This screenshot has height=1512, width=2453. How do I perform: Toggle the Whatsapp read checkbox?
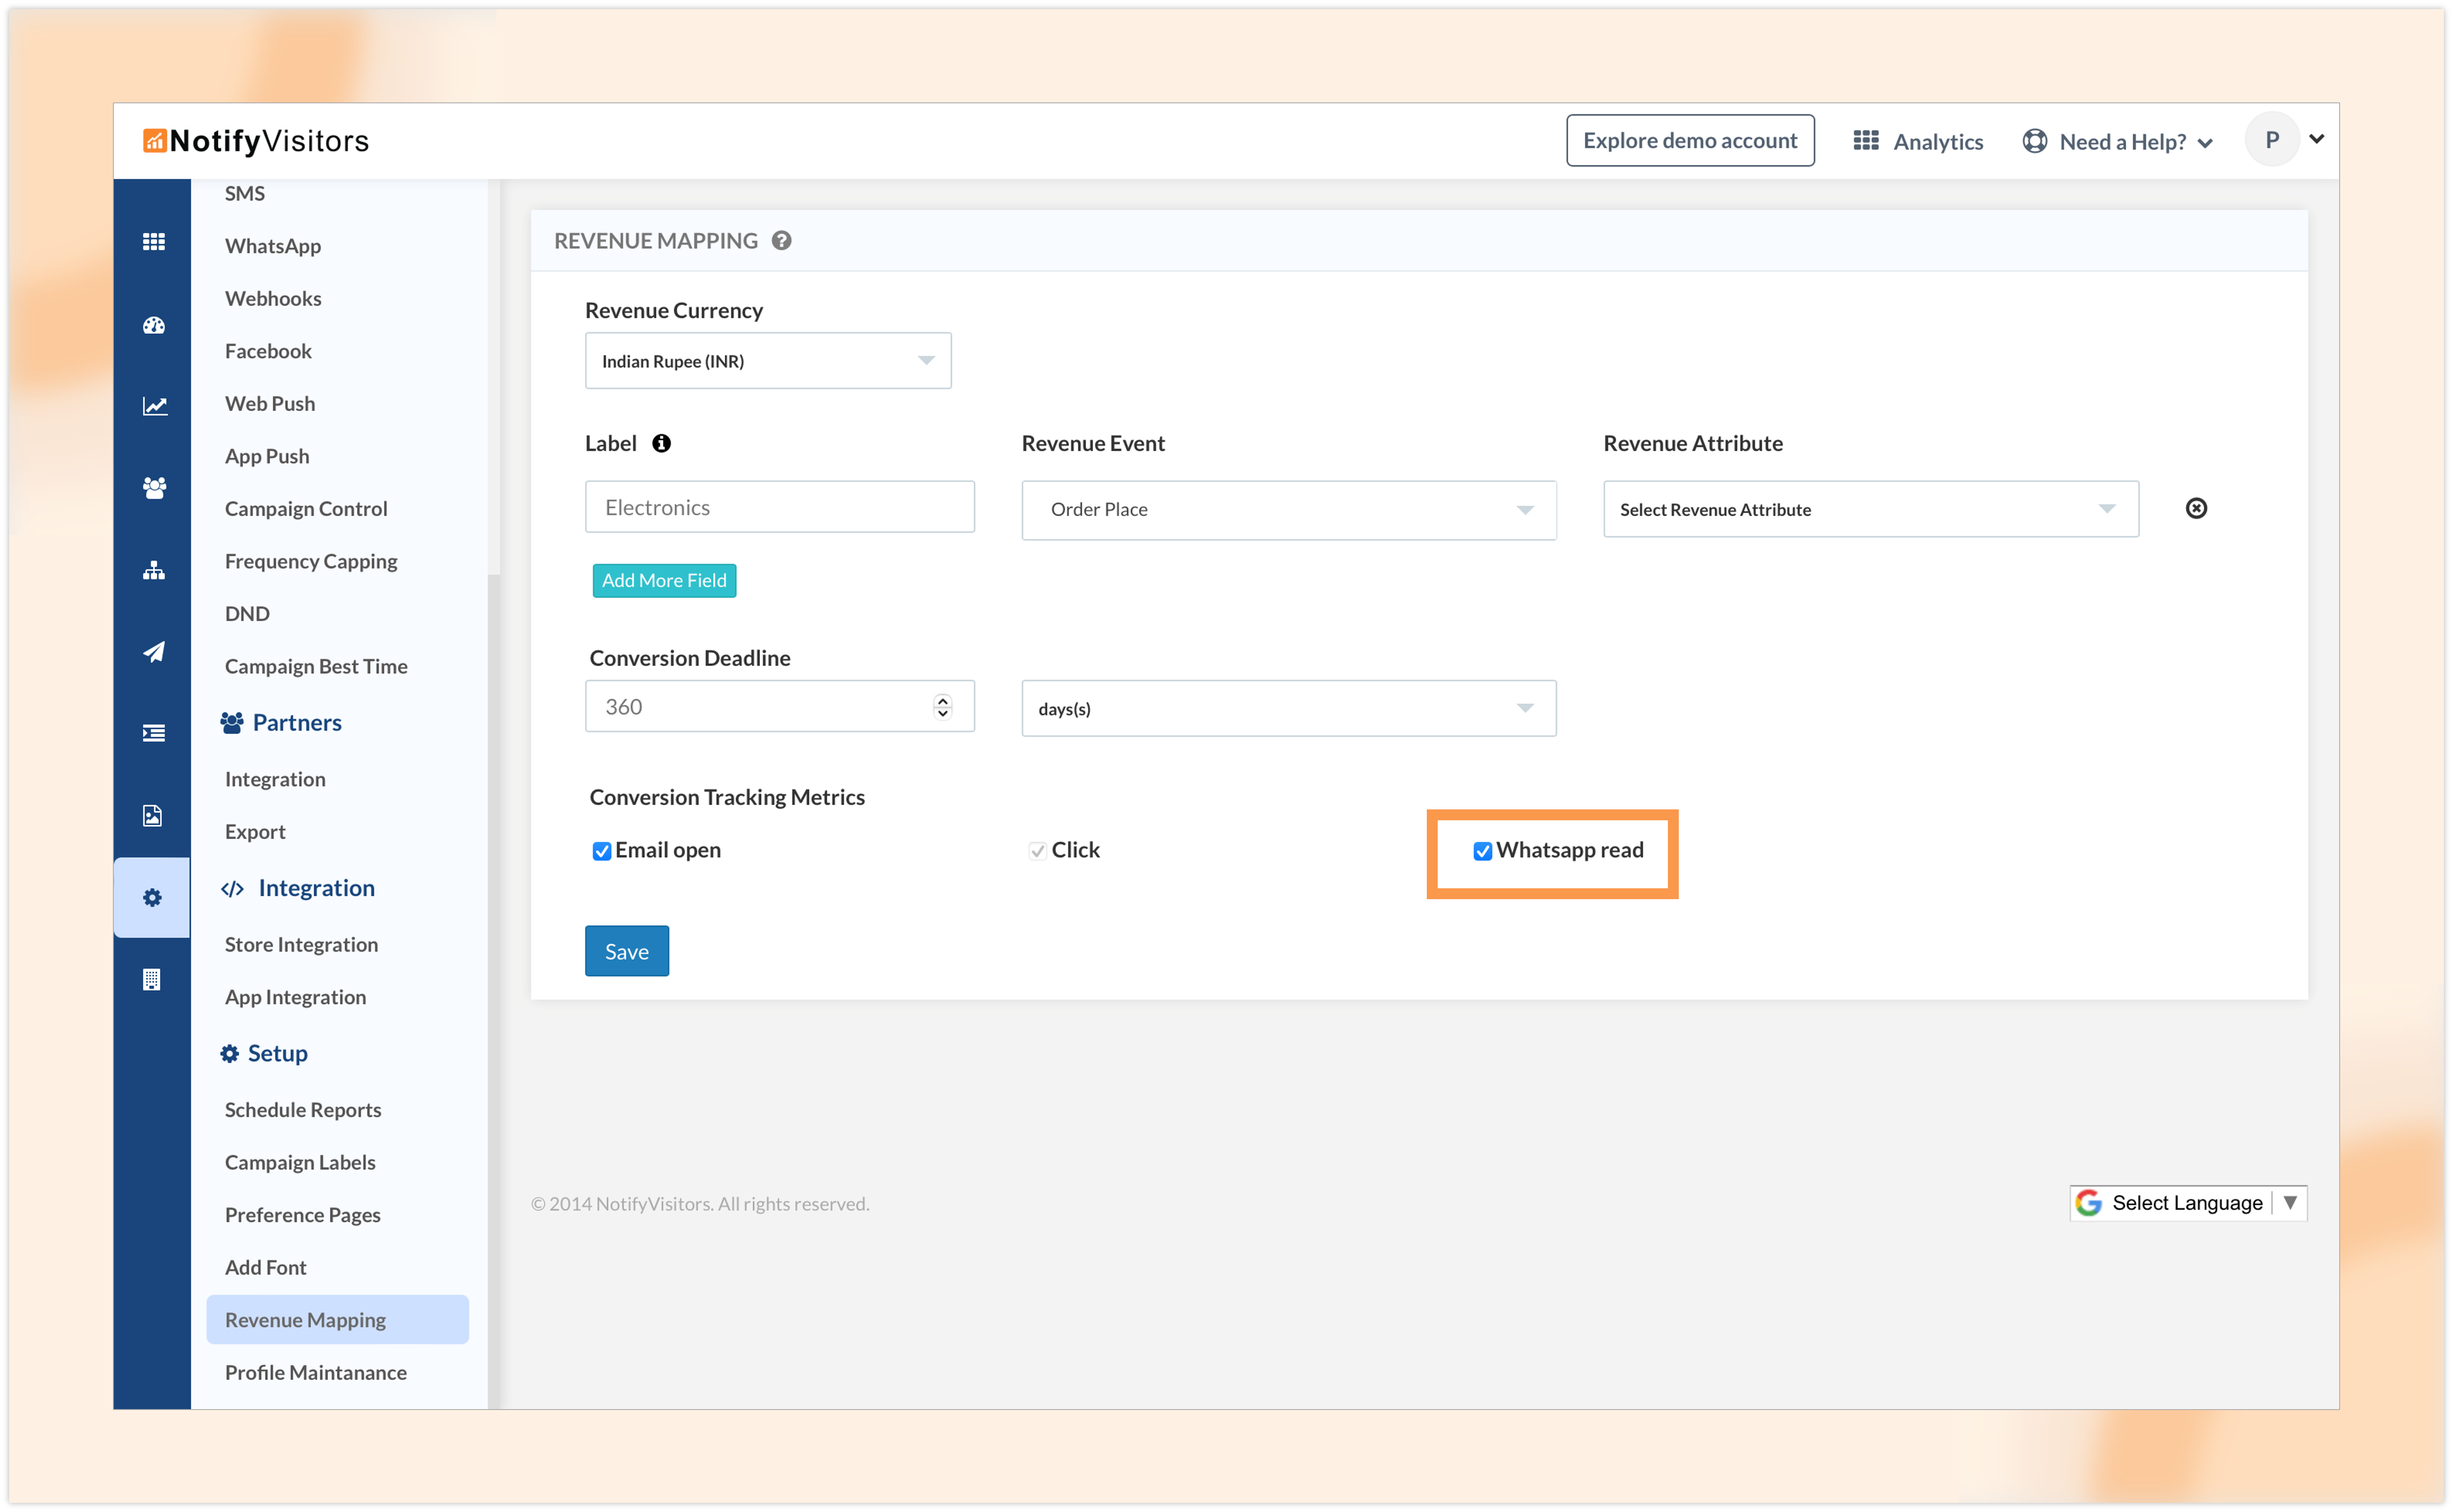pyautogui.click(x=1482, y=851)
